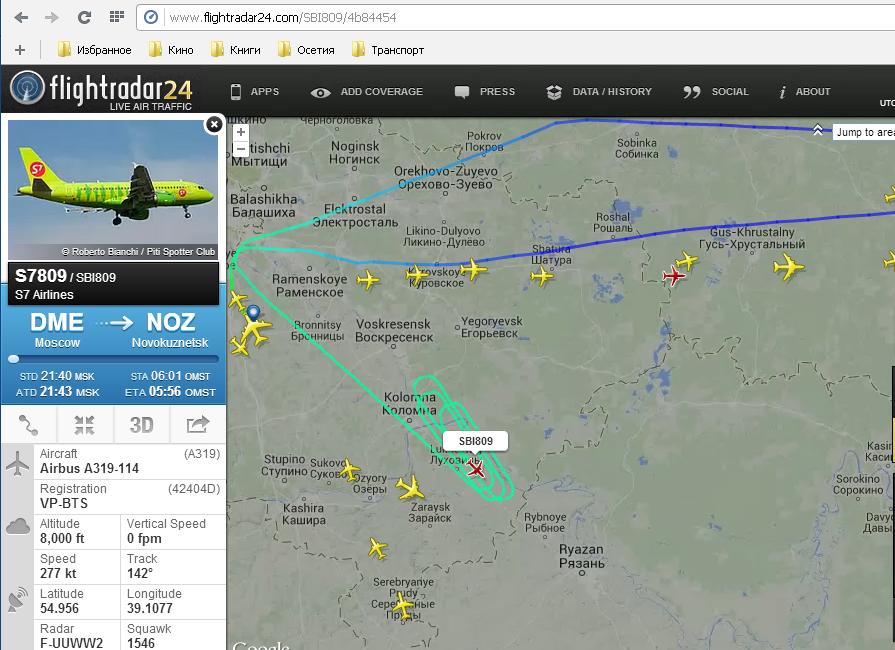Click the S7 aircraft photo thumbnail

pyautogui.click(x=113, y=189)
